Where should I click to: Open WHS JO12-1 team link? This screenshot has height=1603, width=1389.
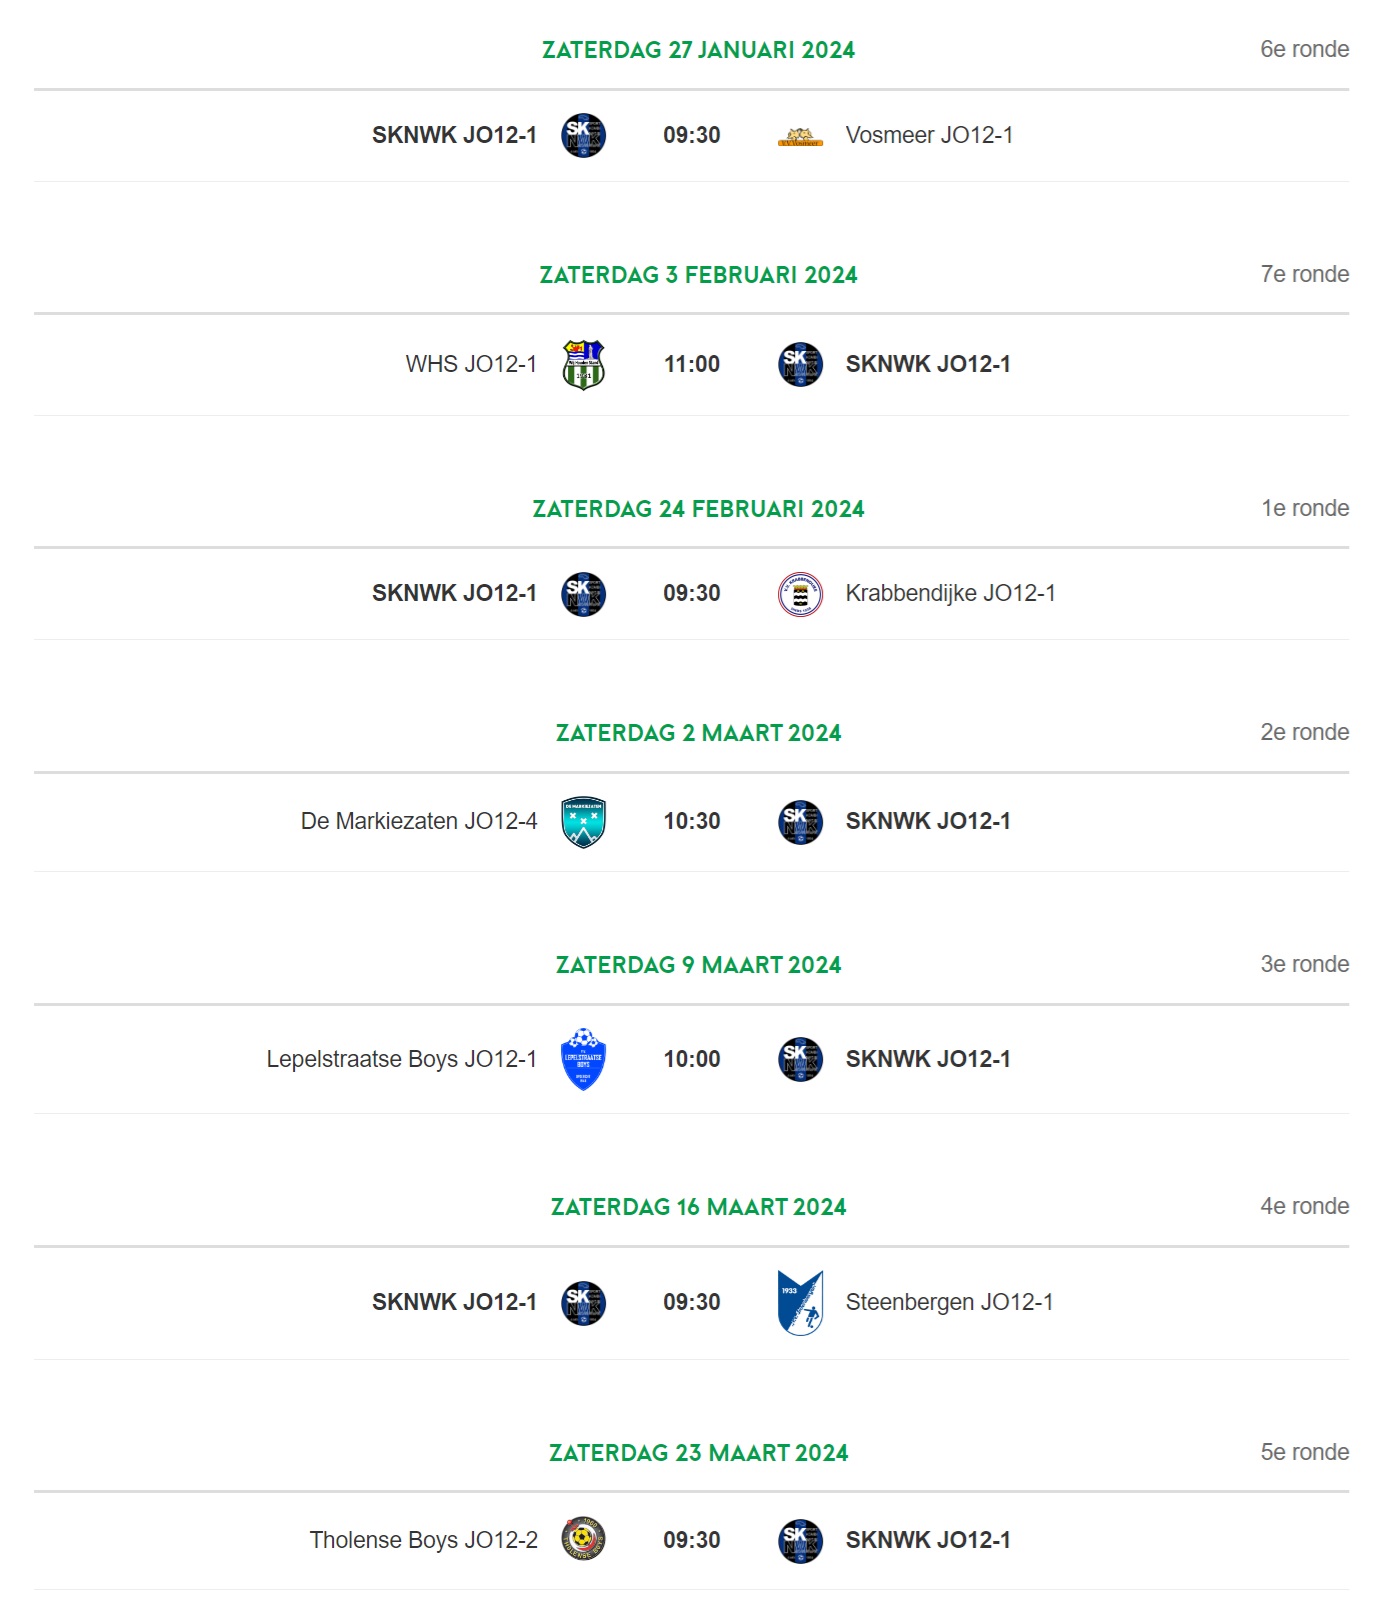coord(471,364)
